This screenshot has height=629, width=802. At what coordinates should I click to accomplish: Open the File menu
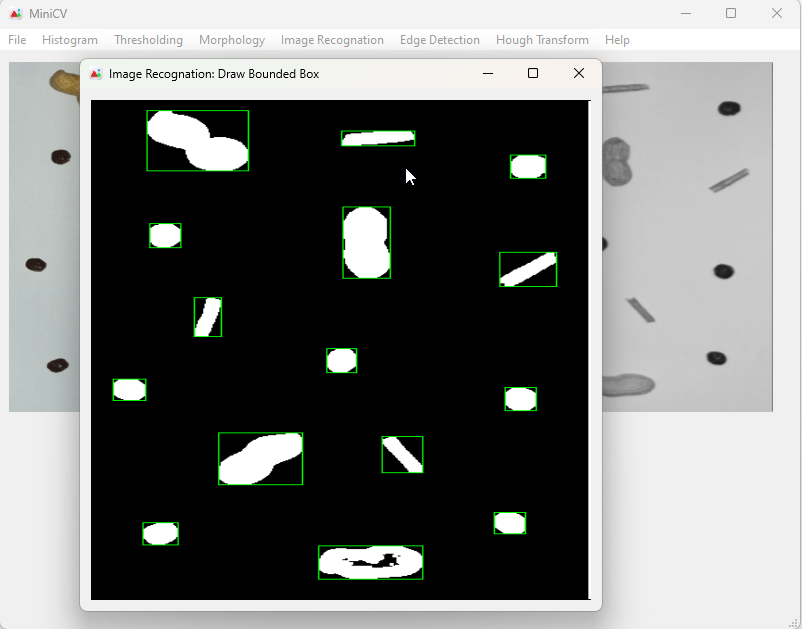(17, 40)
